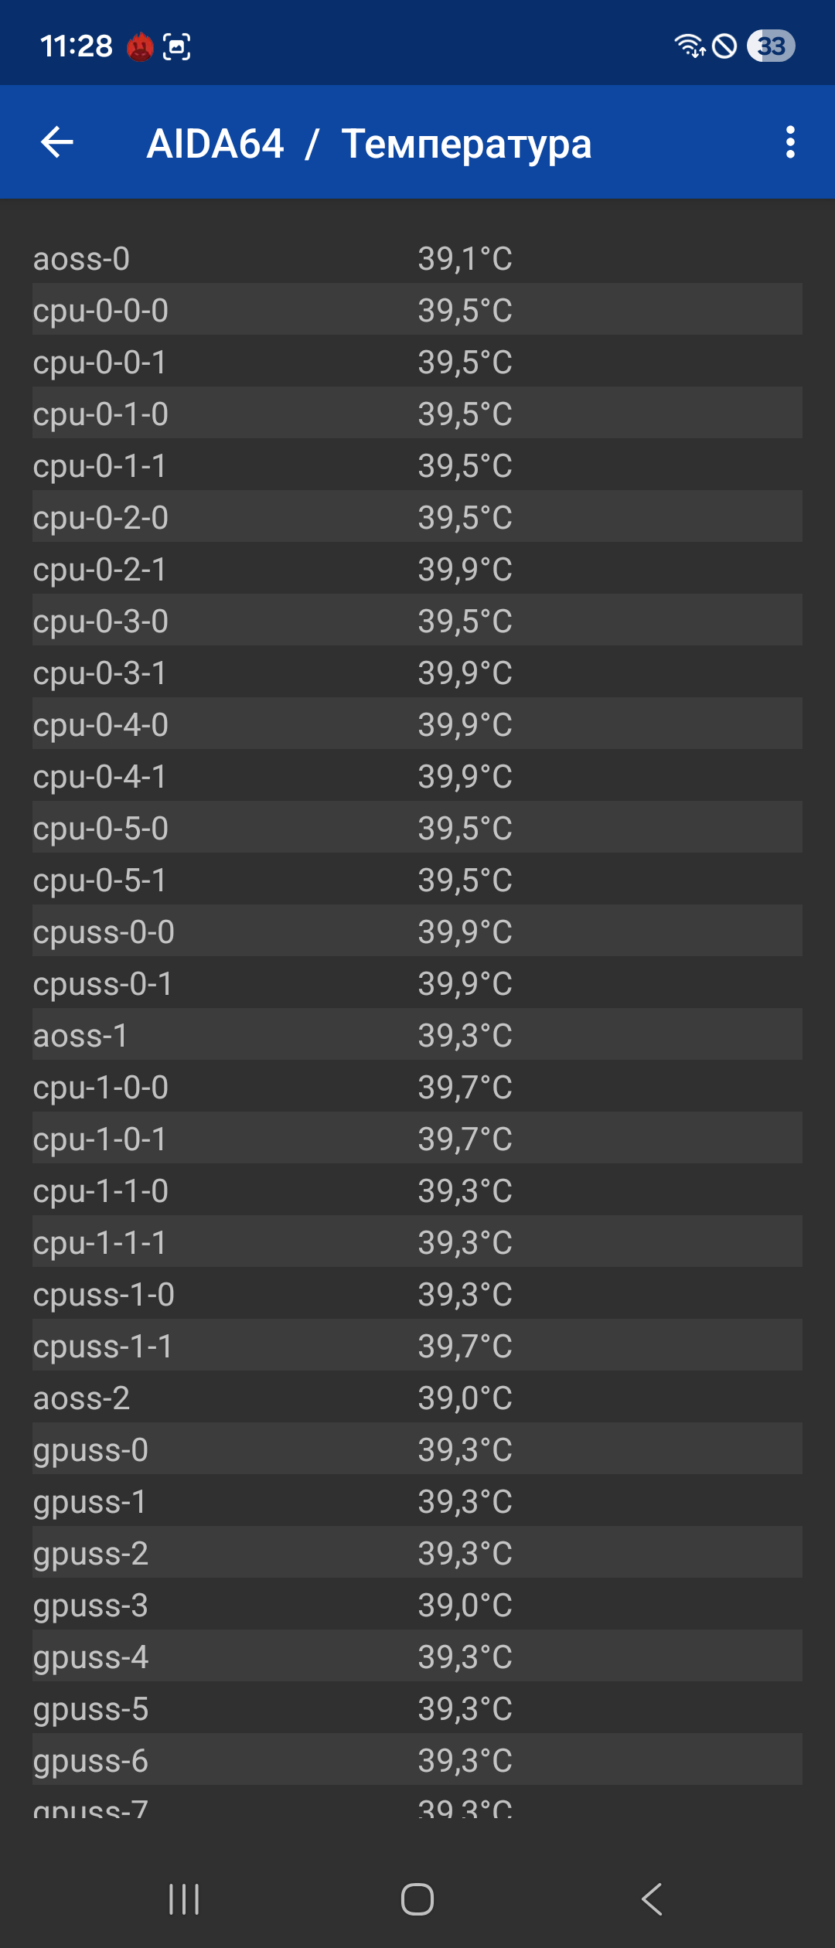Screen dimensions: 835x1948
Task: Tap the screen capture status icon
Action: 177,46
